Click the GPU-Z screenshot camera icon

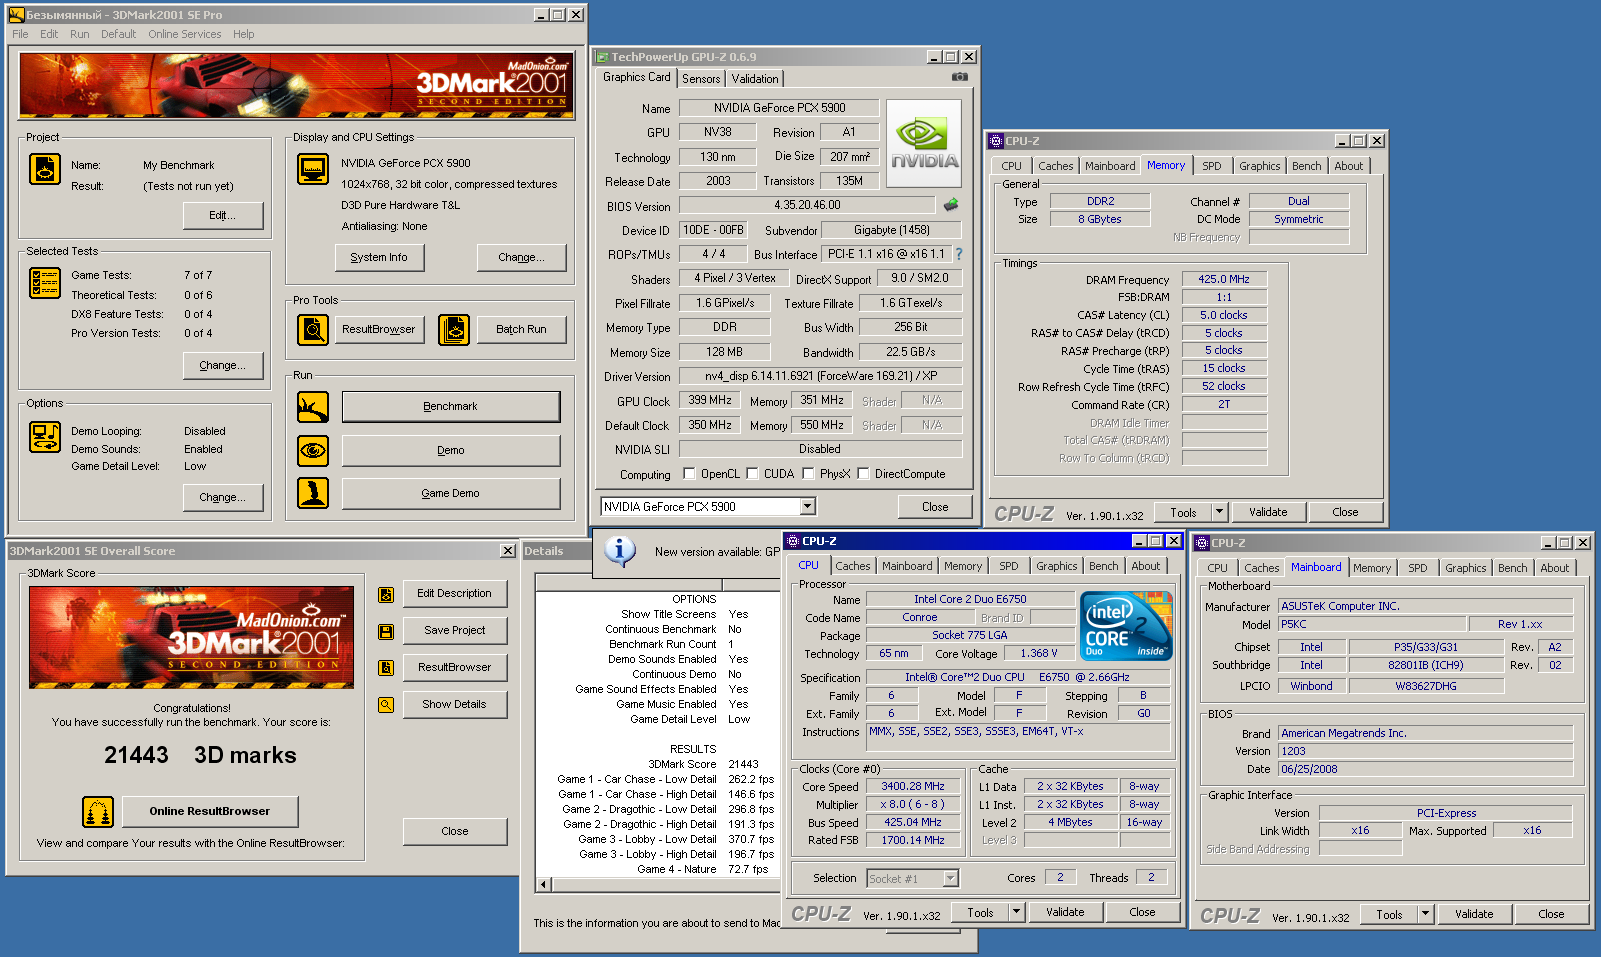[x=959, y=77]
